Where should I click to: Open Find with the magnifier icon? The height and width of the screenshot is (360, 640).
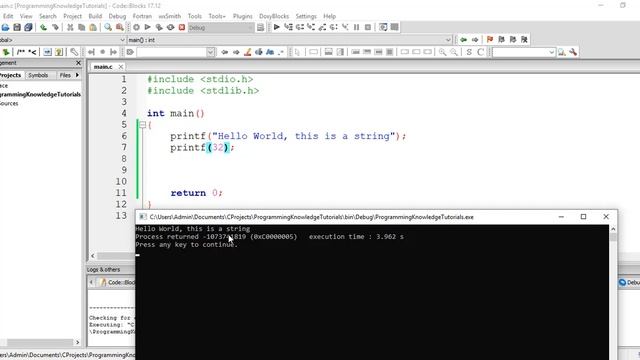(x=108, y=27)
